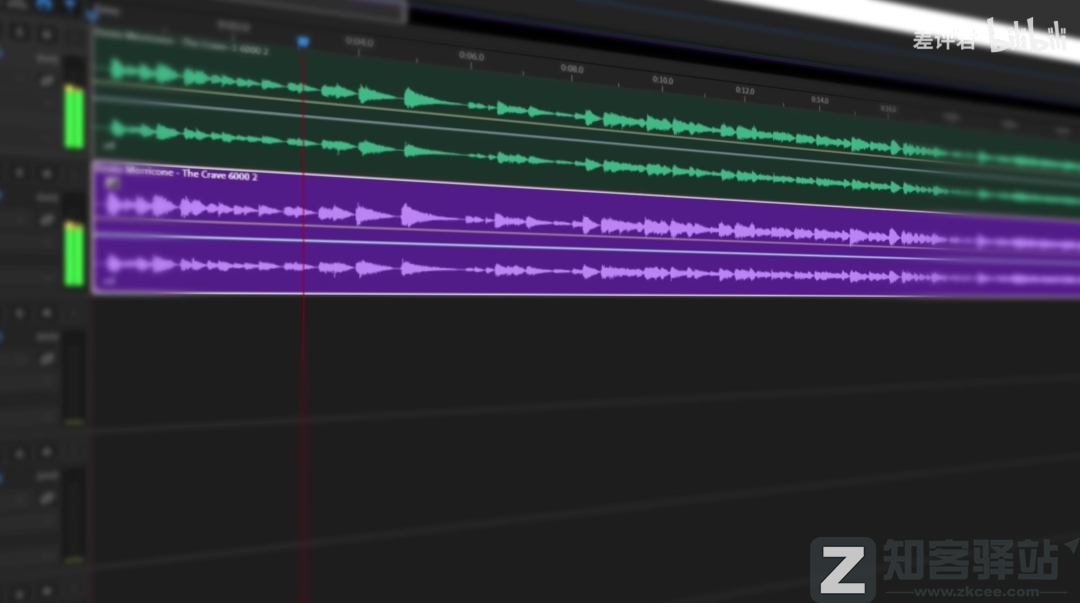Click the 0:10.0 mark on the time ruler
This screenshot has width=1080, height=603.
click(x=662, y=80)
